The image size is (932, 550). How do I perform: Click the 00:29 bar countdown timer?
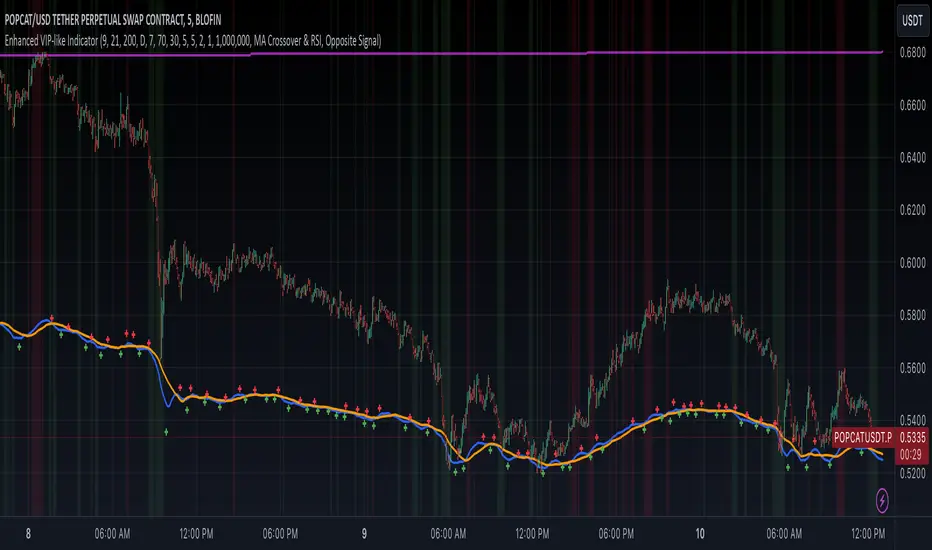[x=912, y=453]
